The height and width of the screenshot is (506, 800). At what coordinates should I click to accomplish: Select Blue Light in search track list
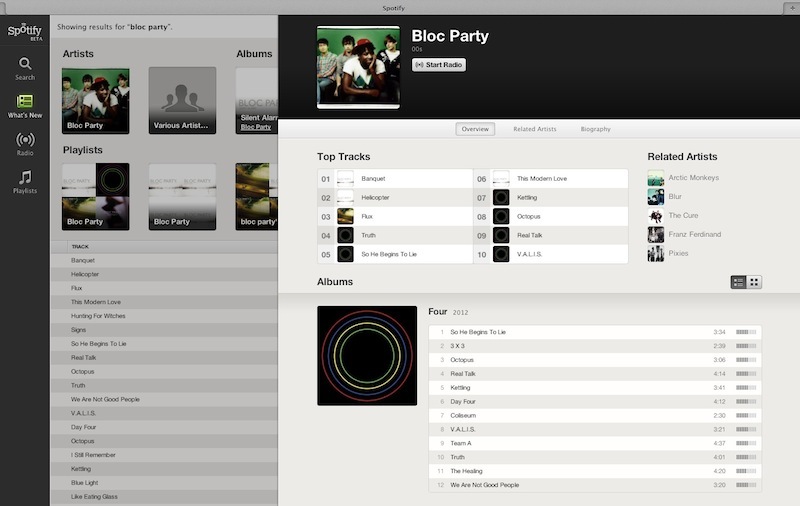tap(164, 483)
